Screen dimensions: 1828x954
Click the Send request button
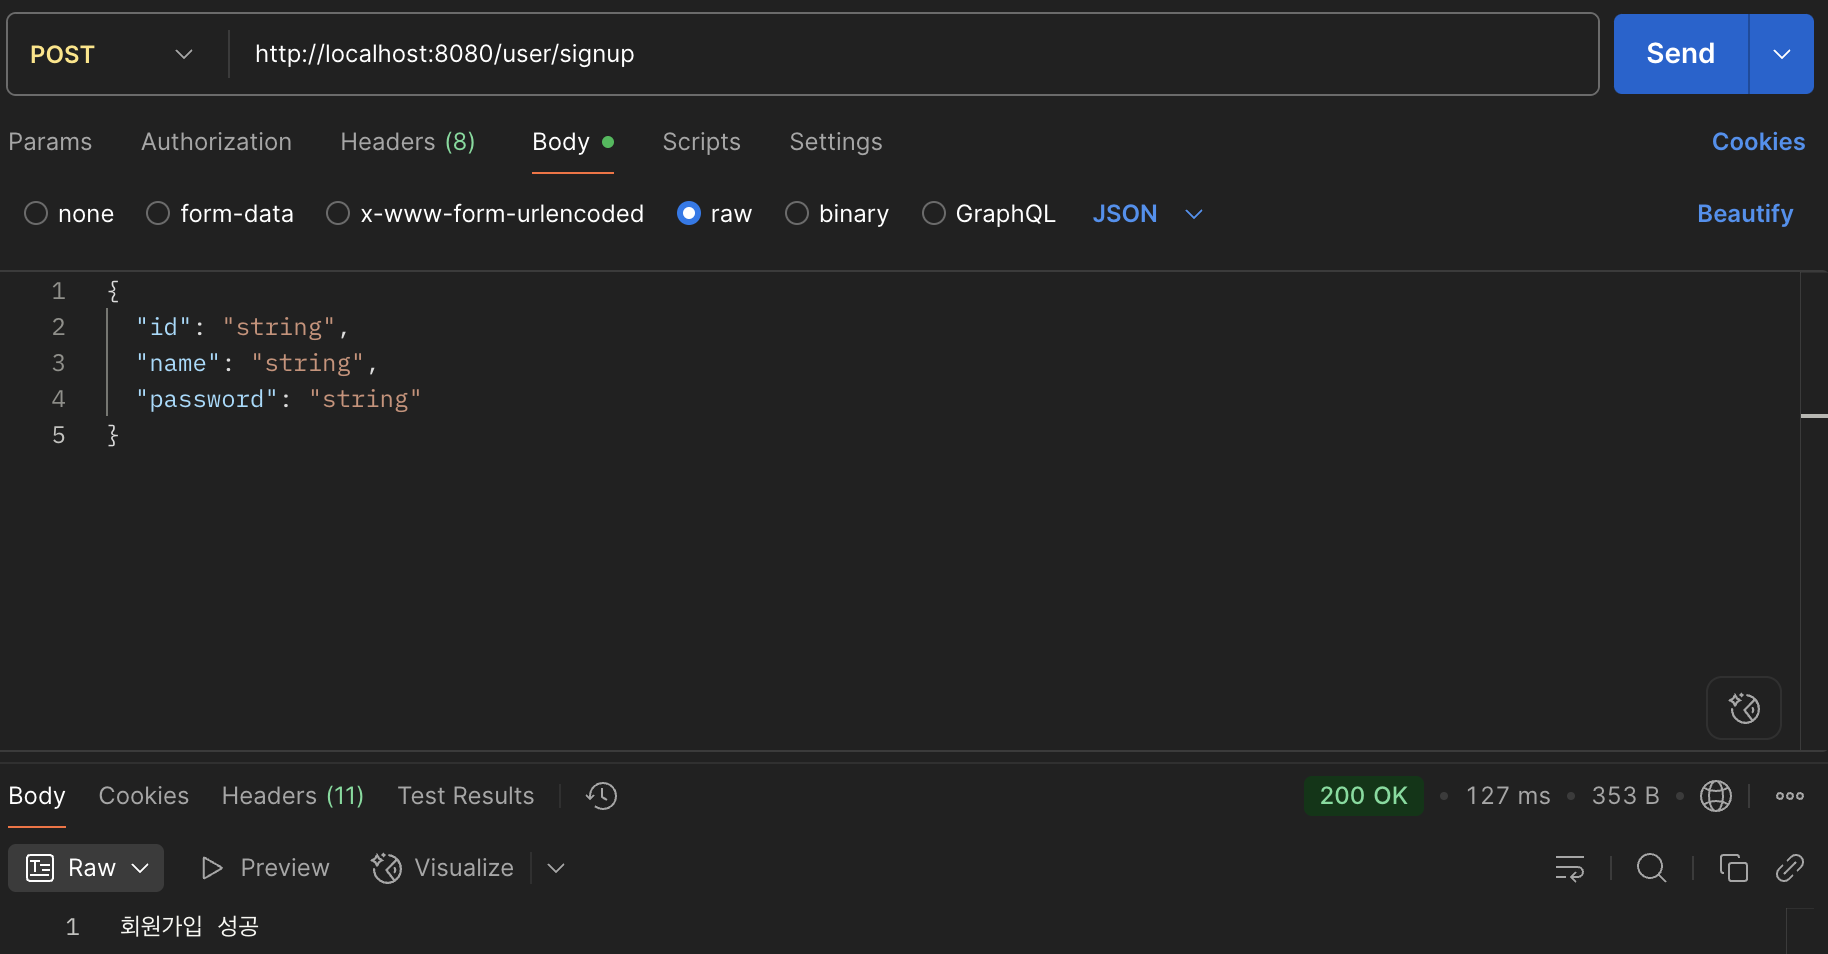pos(1680,54)
